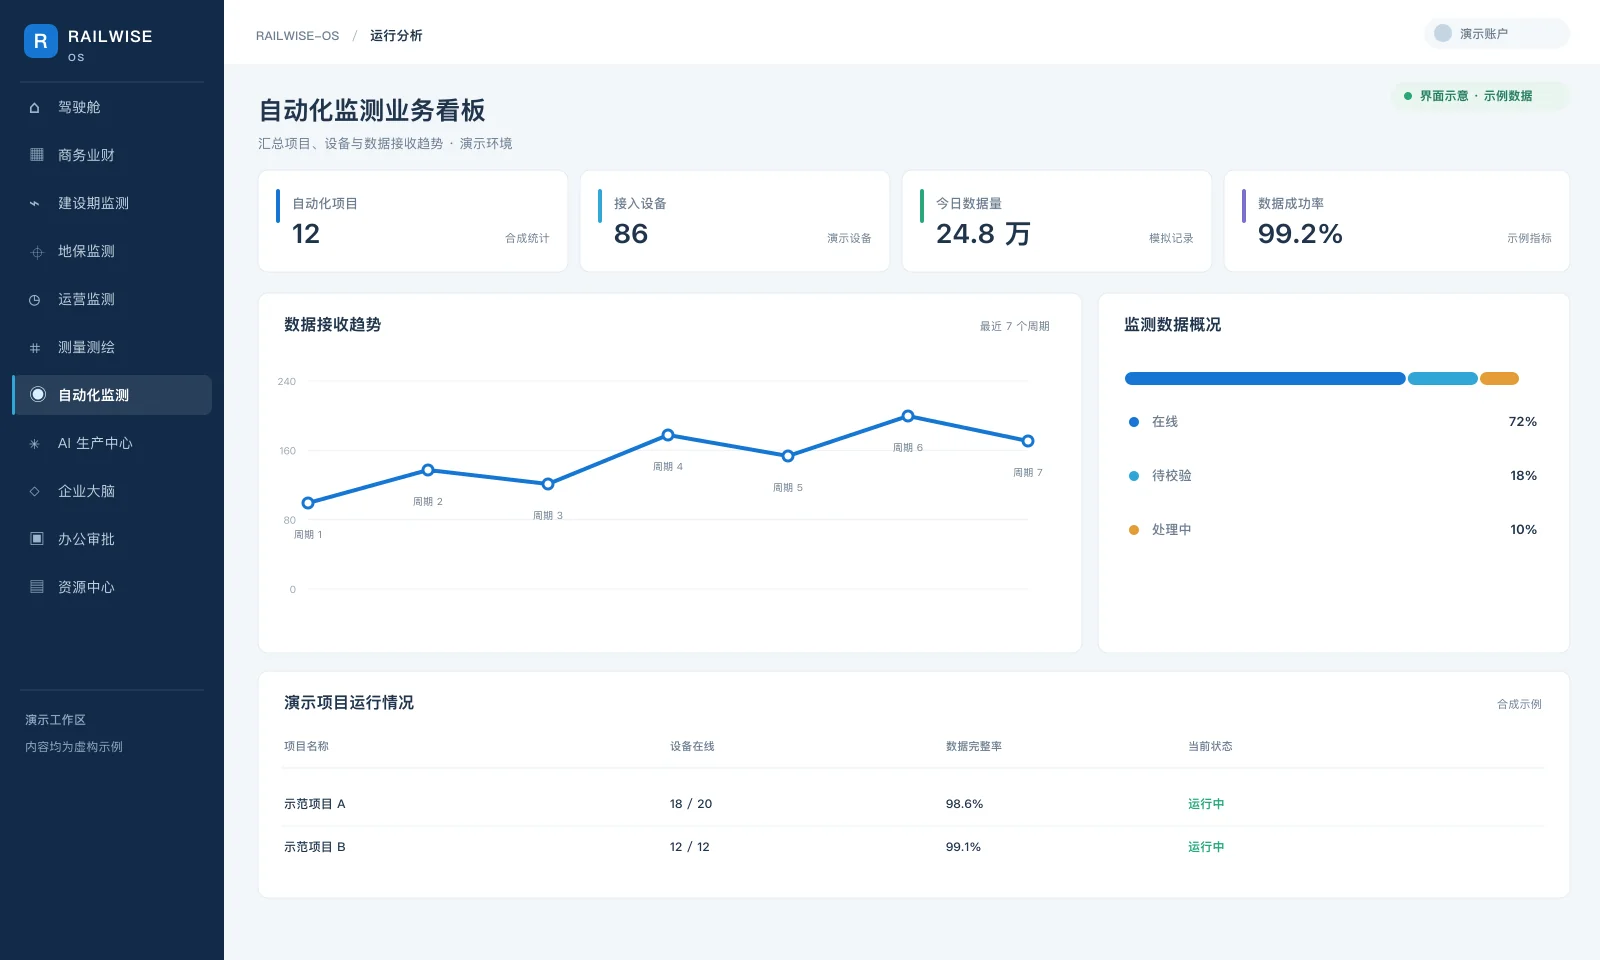Click the 处理中 orange legend dot
Image resolution: width=1600 pixels, height=960 pixels.
coord(1134,530)
